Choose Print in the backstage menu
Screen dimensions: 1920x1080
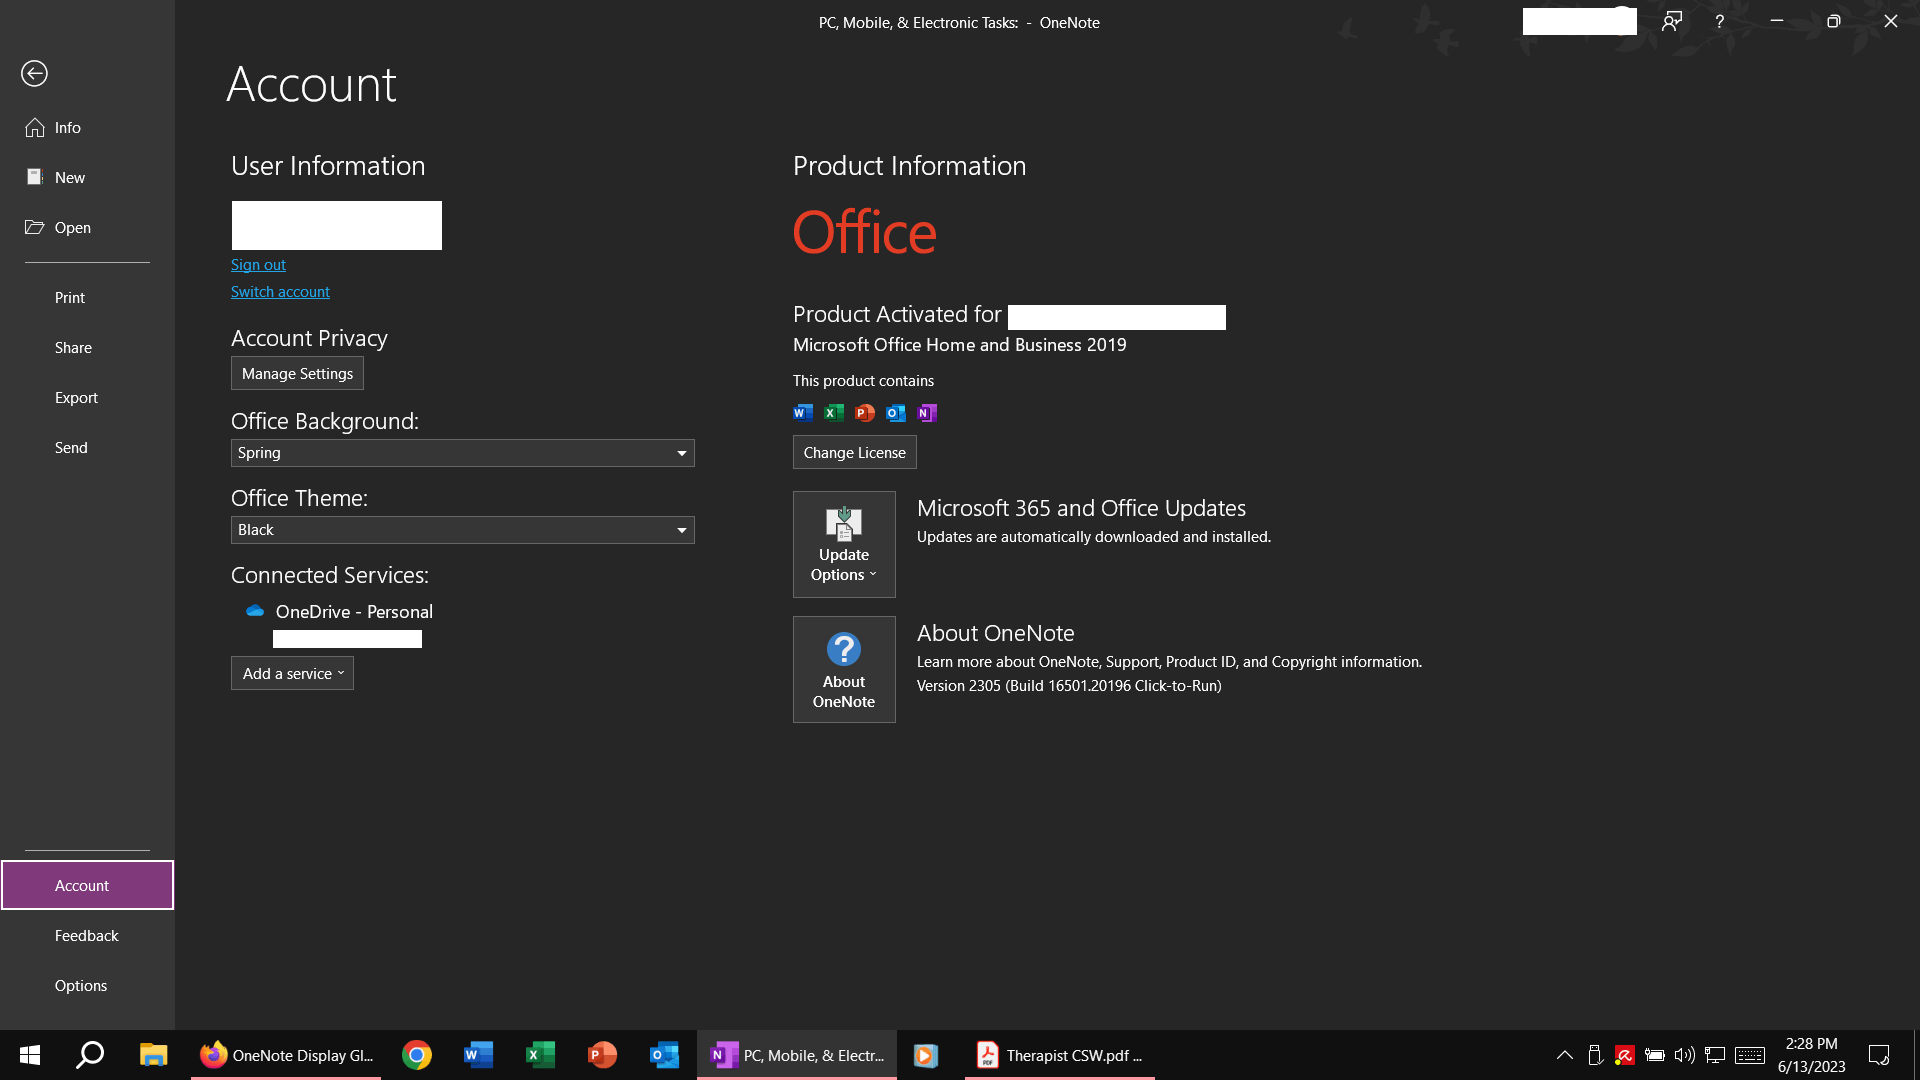tap(87, 297)
